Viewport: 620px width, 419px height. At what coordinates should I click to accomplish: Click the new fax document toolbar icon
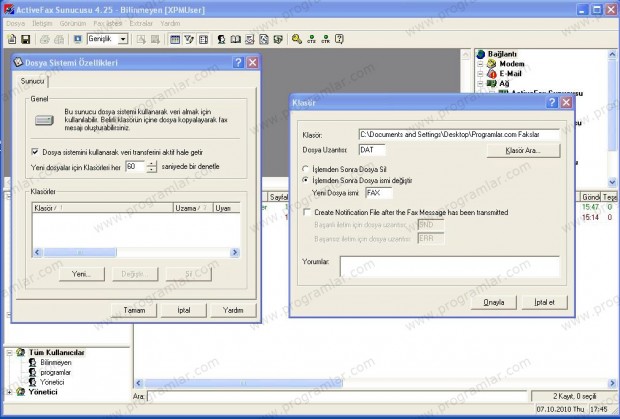tap(12, 39)
